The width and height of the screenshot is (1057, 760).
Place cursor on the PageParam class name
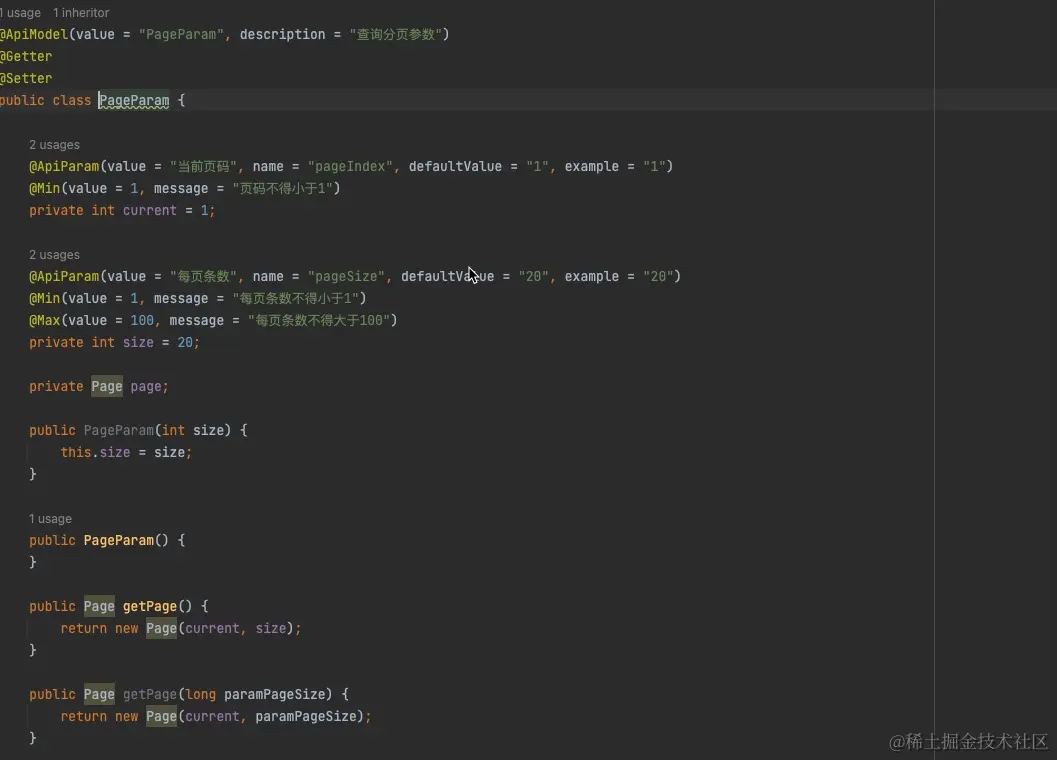(134, 100)
